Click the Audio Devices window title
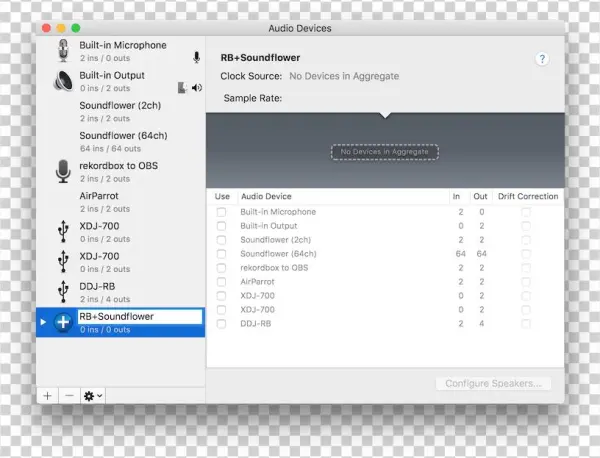The height and width of the screenshot is (458, 600). point(300,28)
